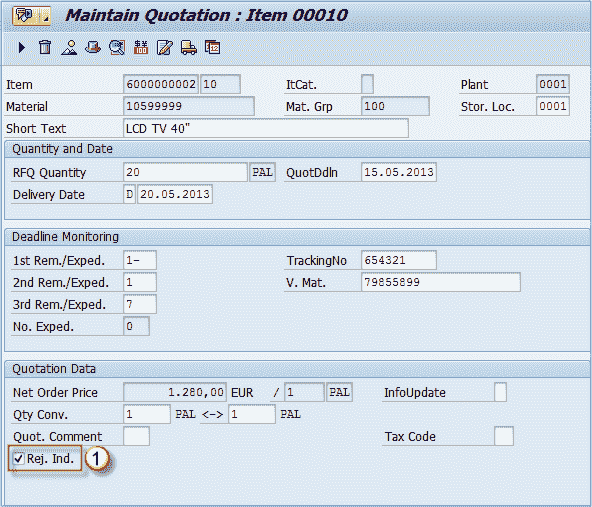Click the hat header icon
Viewport: 592px width, 507px height.
click(93, 48)
